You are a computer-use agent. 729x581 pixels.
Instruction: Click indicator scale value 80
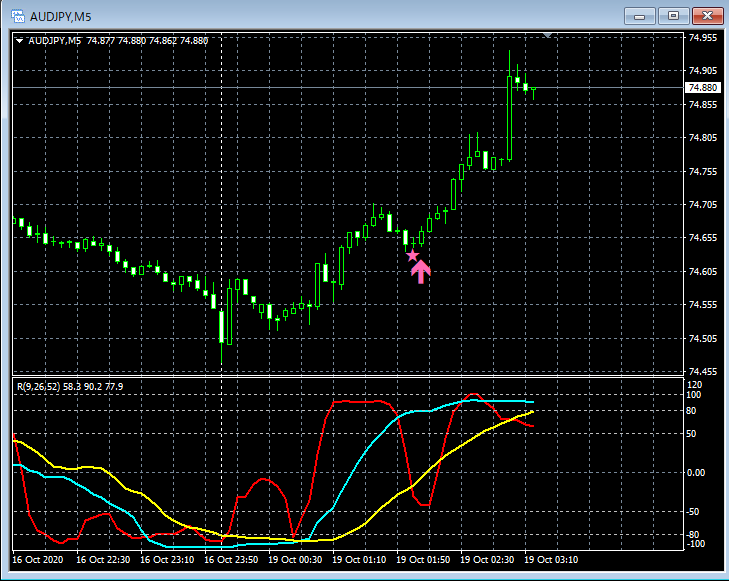coord(691,411)
